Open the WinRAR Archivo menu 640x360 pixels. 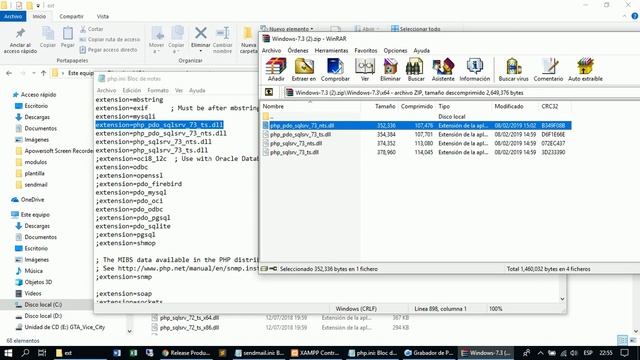coord(271,50)
